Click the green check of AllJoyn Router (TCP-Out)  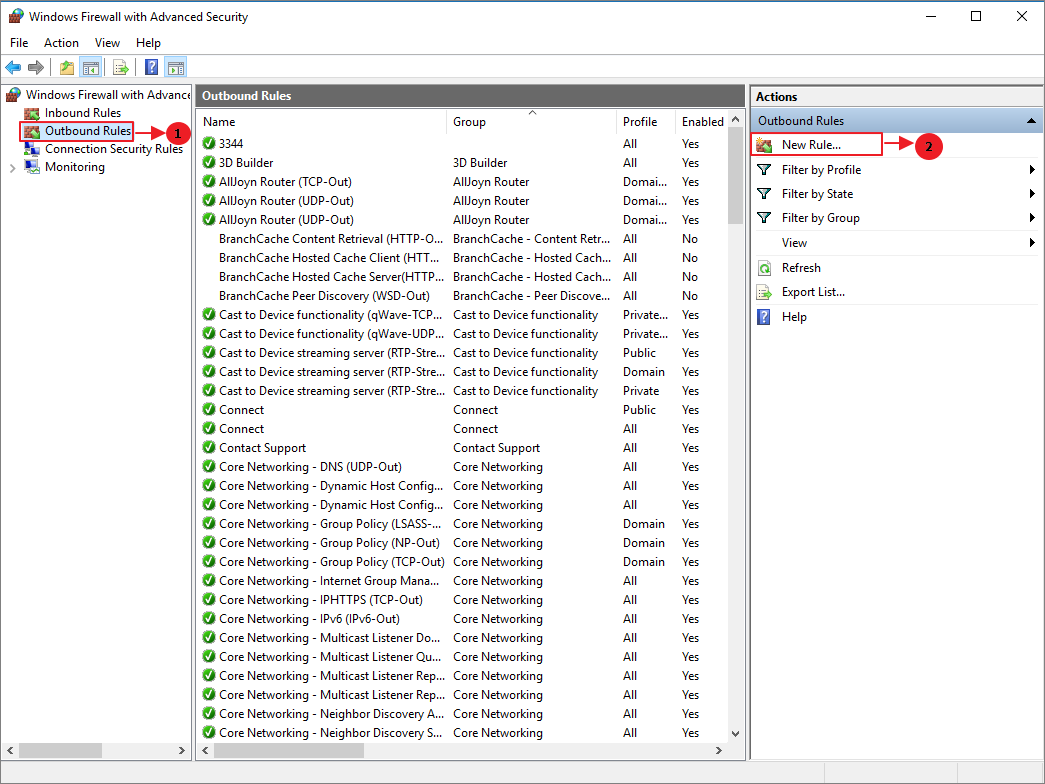click(x=209, y=181)
